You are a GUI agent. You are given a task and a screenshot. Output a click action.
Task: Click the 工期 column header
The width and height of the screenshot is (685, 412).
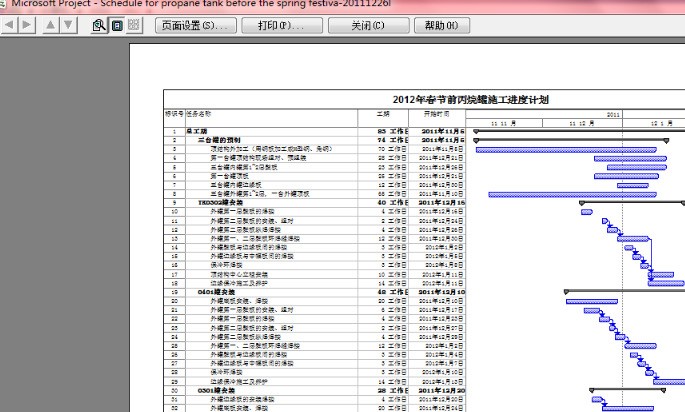click(383, 114)
